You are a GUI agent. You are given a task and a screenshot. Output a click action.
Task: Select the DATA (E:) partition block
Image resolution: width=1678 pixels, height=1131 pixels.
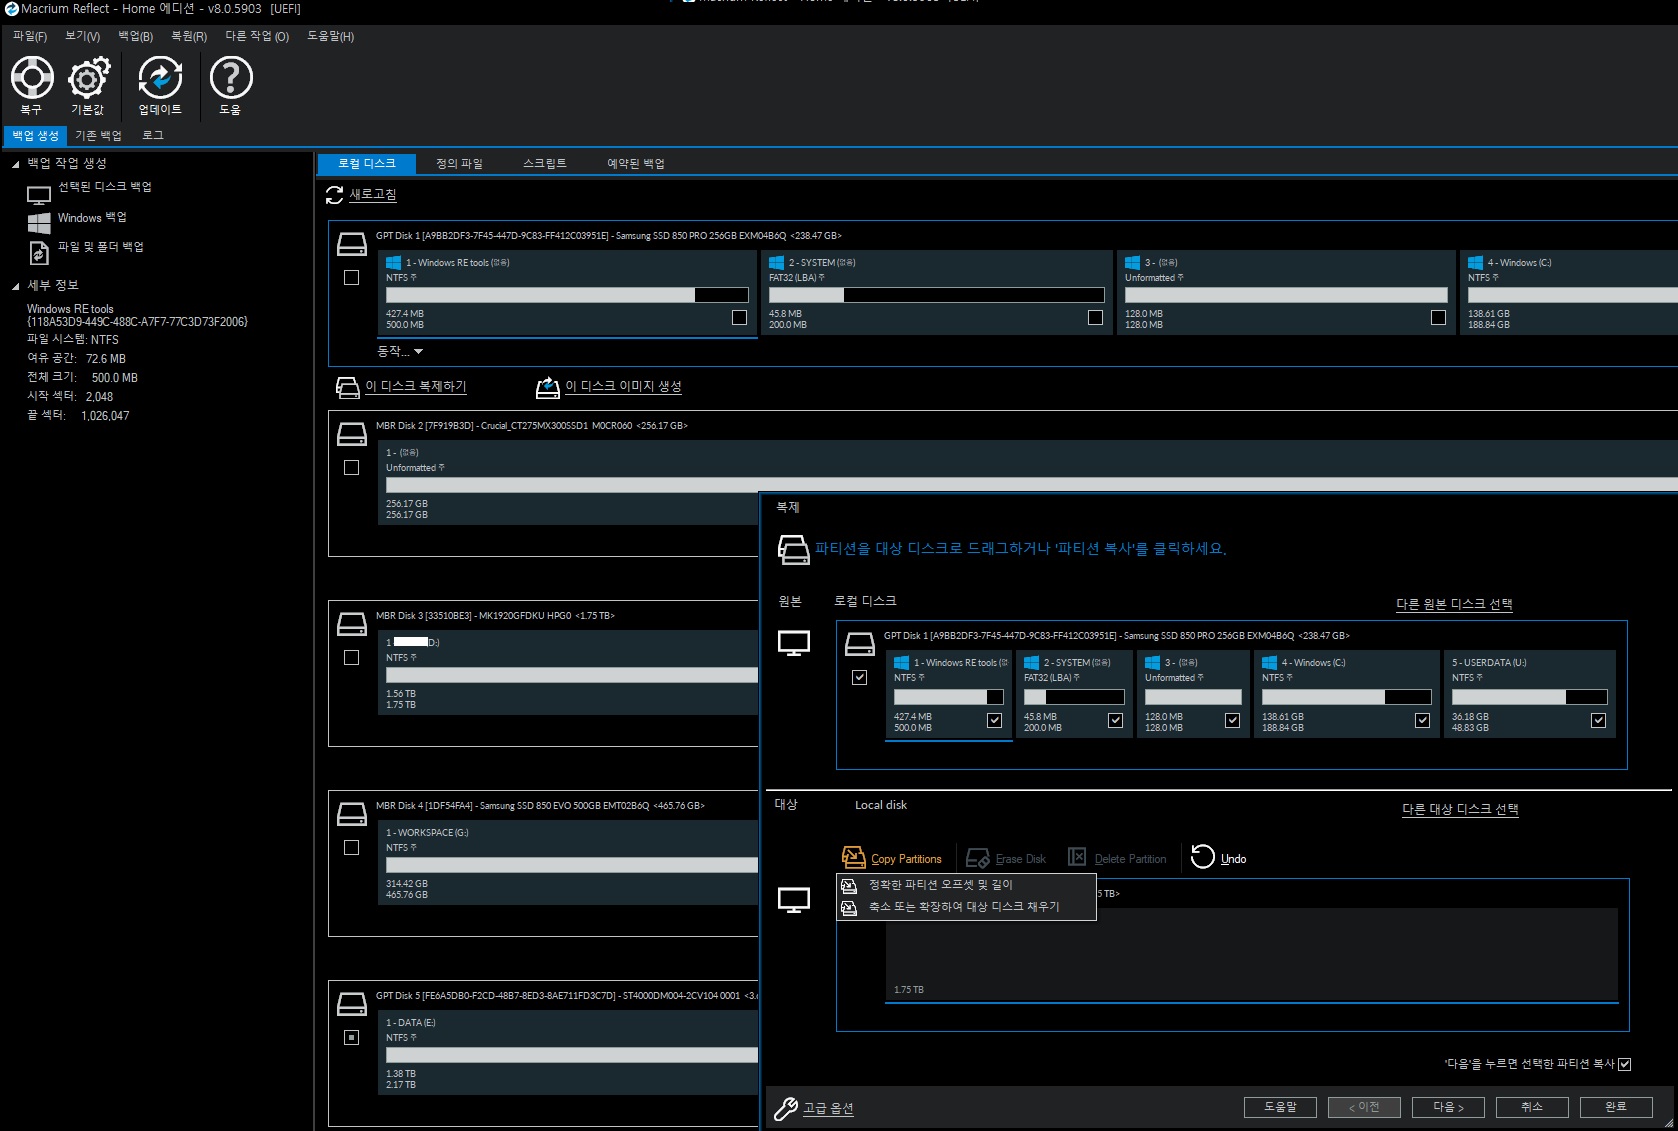coord(568,1052)
